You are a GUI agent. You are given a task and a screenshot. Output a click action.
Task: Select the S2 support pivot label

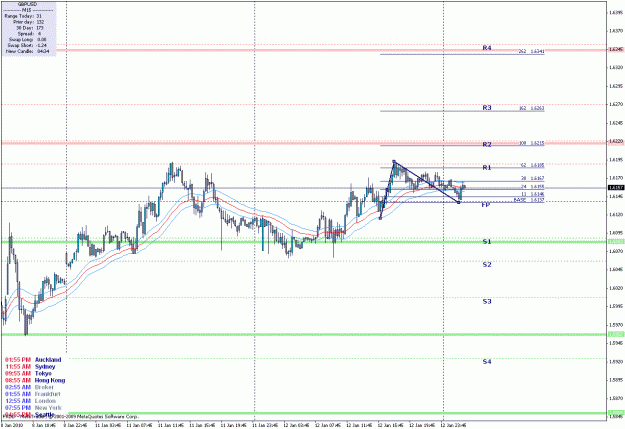(487, 264)
